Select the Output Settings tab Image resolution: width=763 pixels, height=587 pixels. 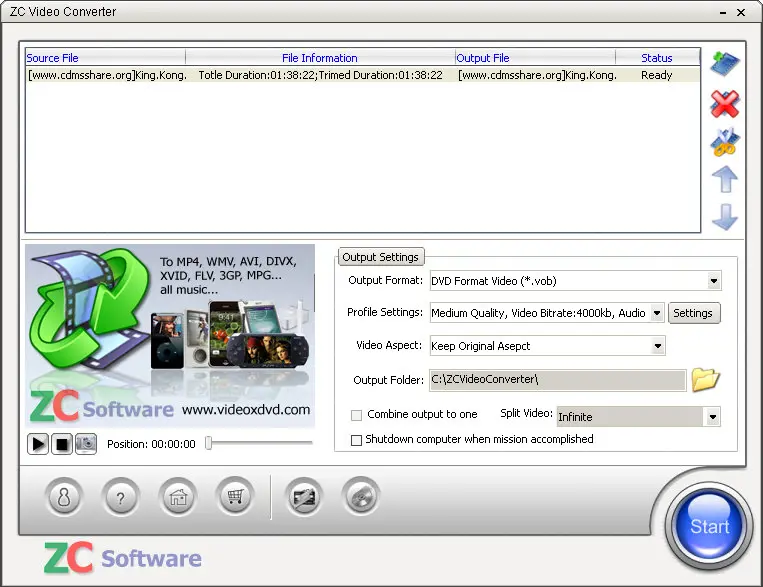click(x=381, y=257)
